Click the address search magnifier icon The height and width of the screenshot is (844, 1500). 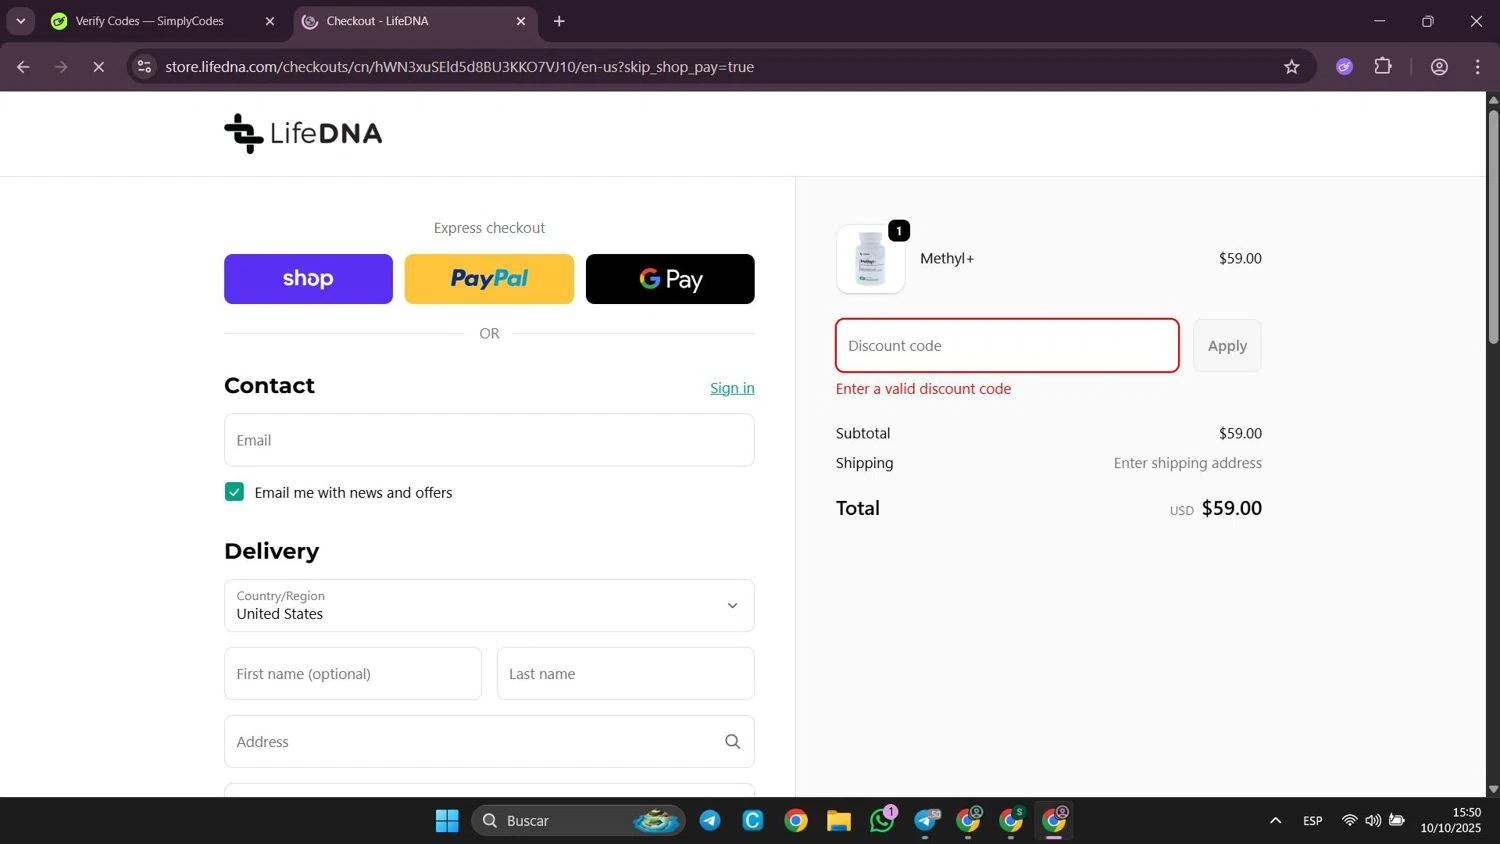[733, 742]
